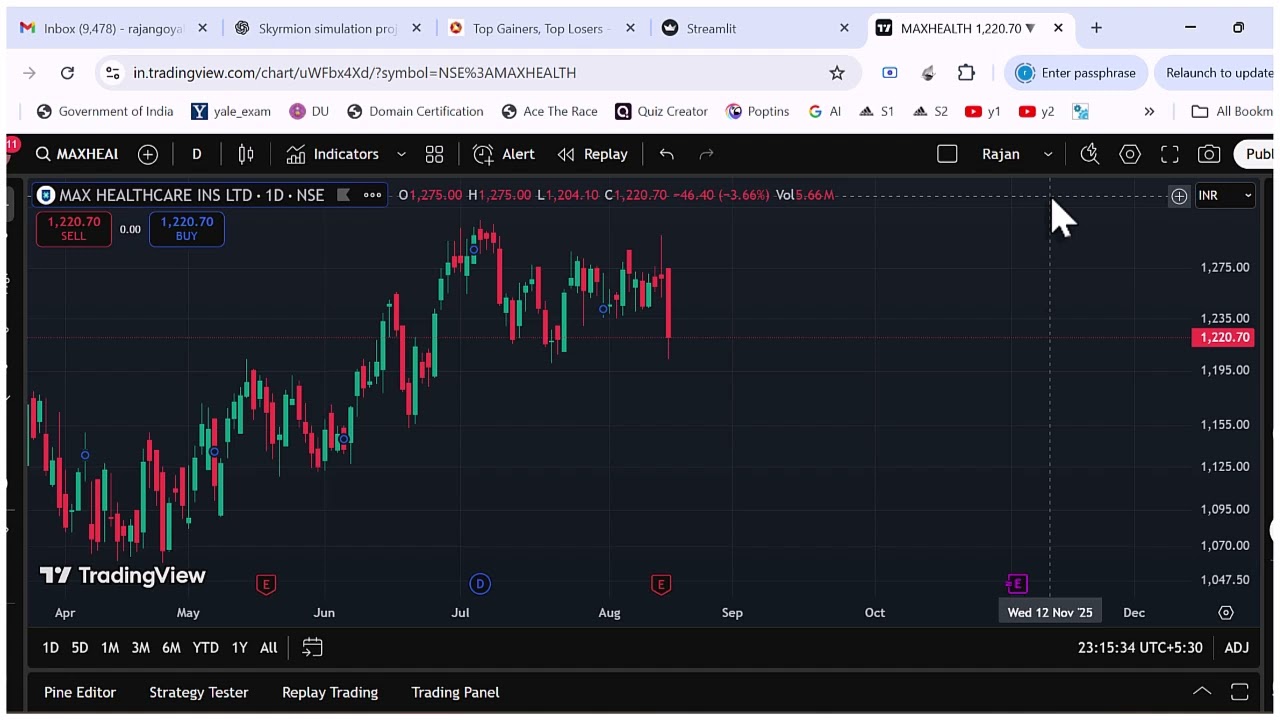This screenshot has height=720, width=1280.
Task: Open the MAXHEAL symbol search
Action: coord(77,154)
